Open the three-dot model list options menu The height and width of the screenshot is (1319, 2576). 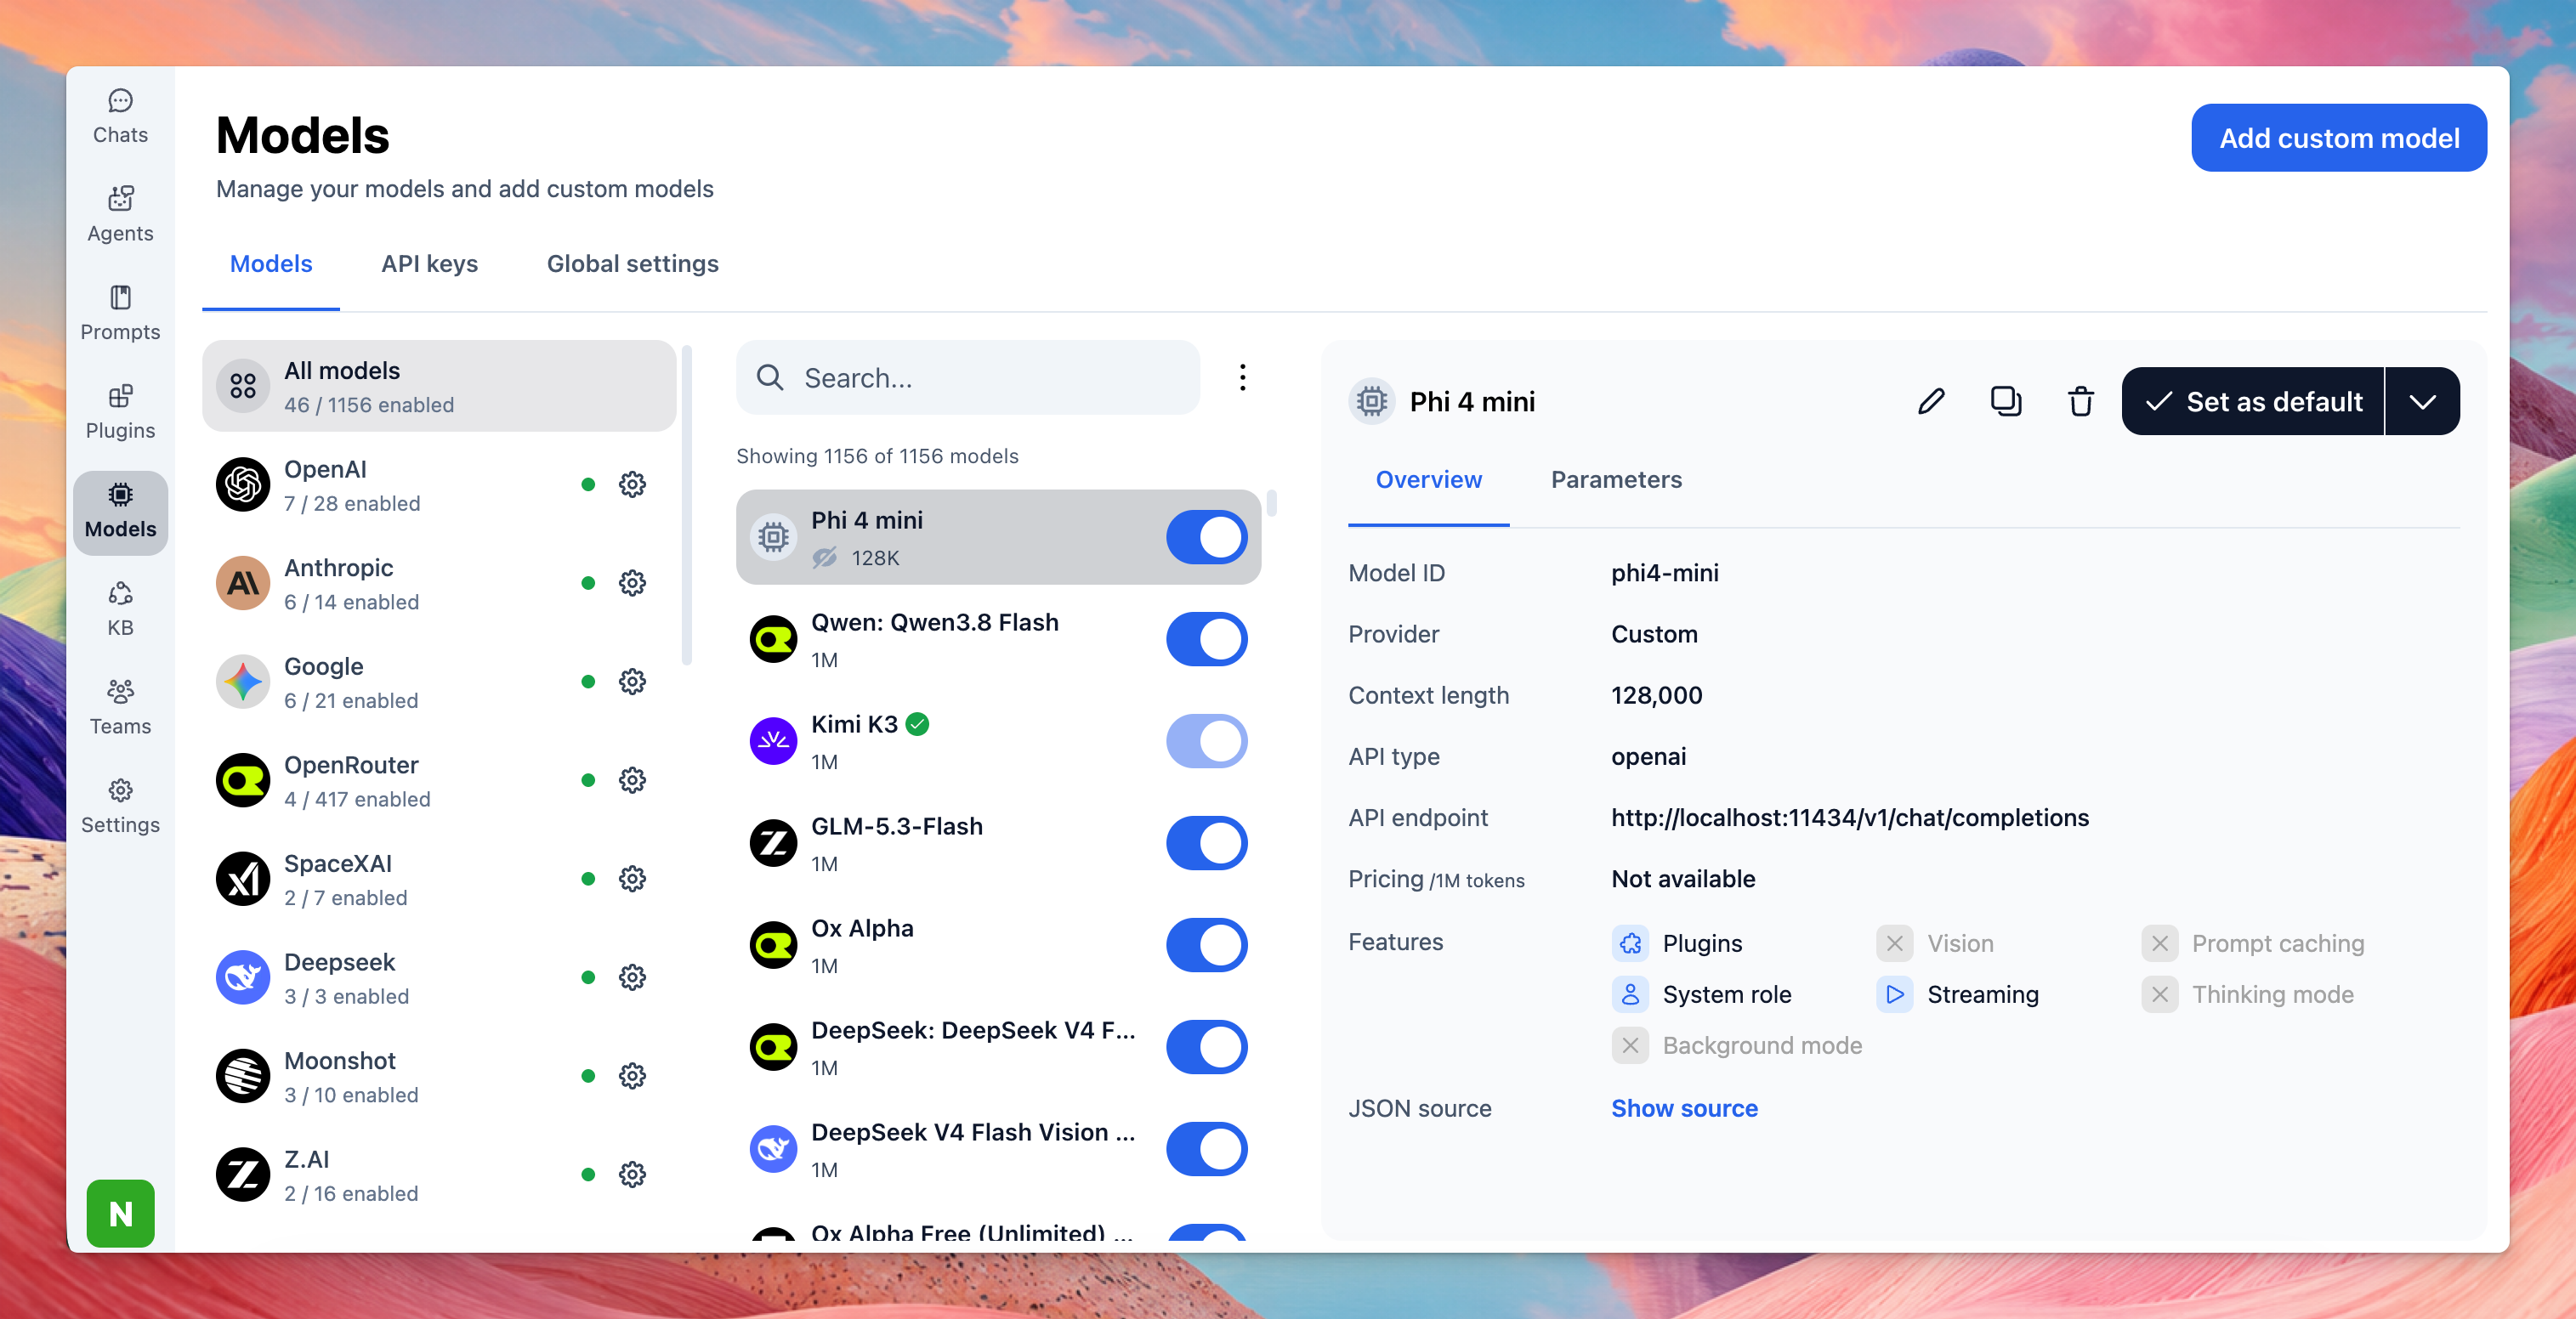point(1242,378)
